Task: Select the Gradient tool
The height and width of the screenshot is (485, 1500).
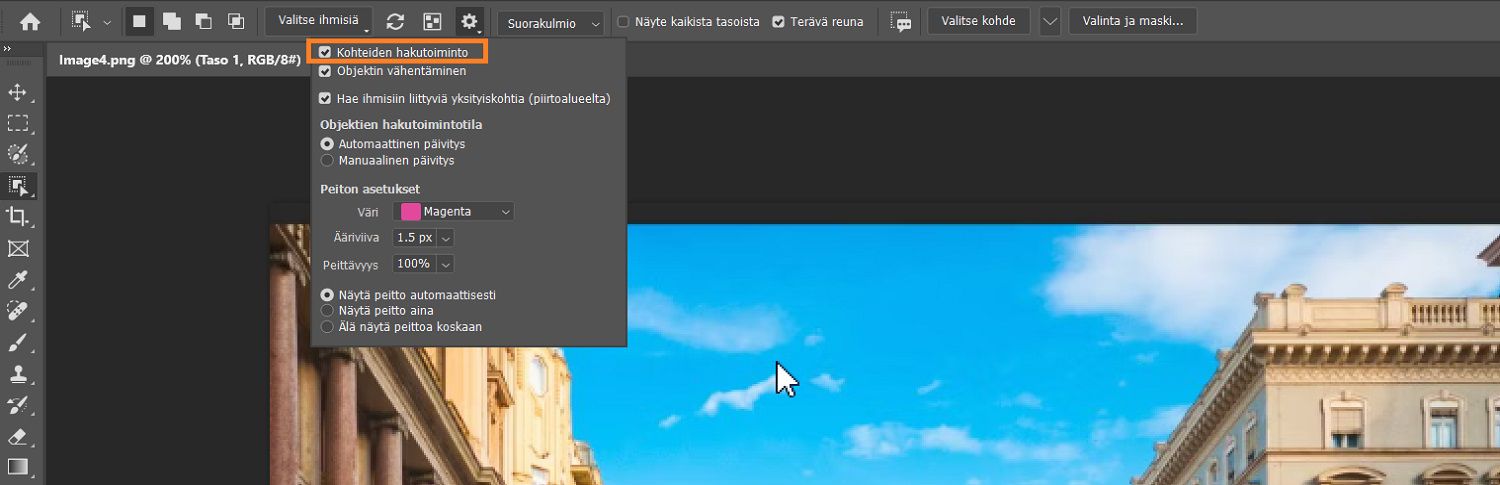Action: 18,467
